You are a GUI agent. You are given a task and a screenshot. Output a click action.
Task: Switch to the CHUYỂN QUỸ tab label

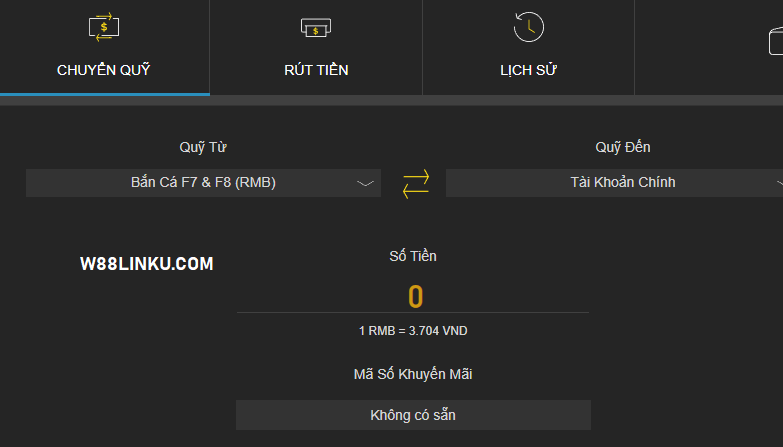point(104,70)
